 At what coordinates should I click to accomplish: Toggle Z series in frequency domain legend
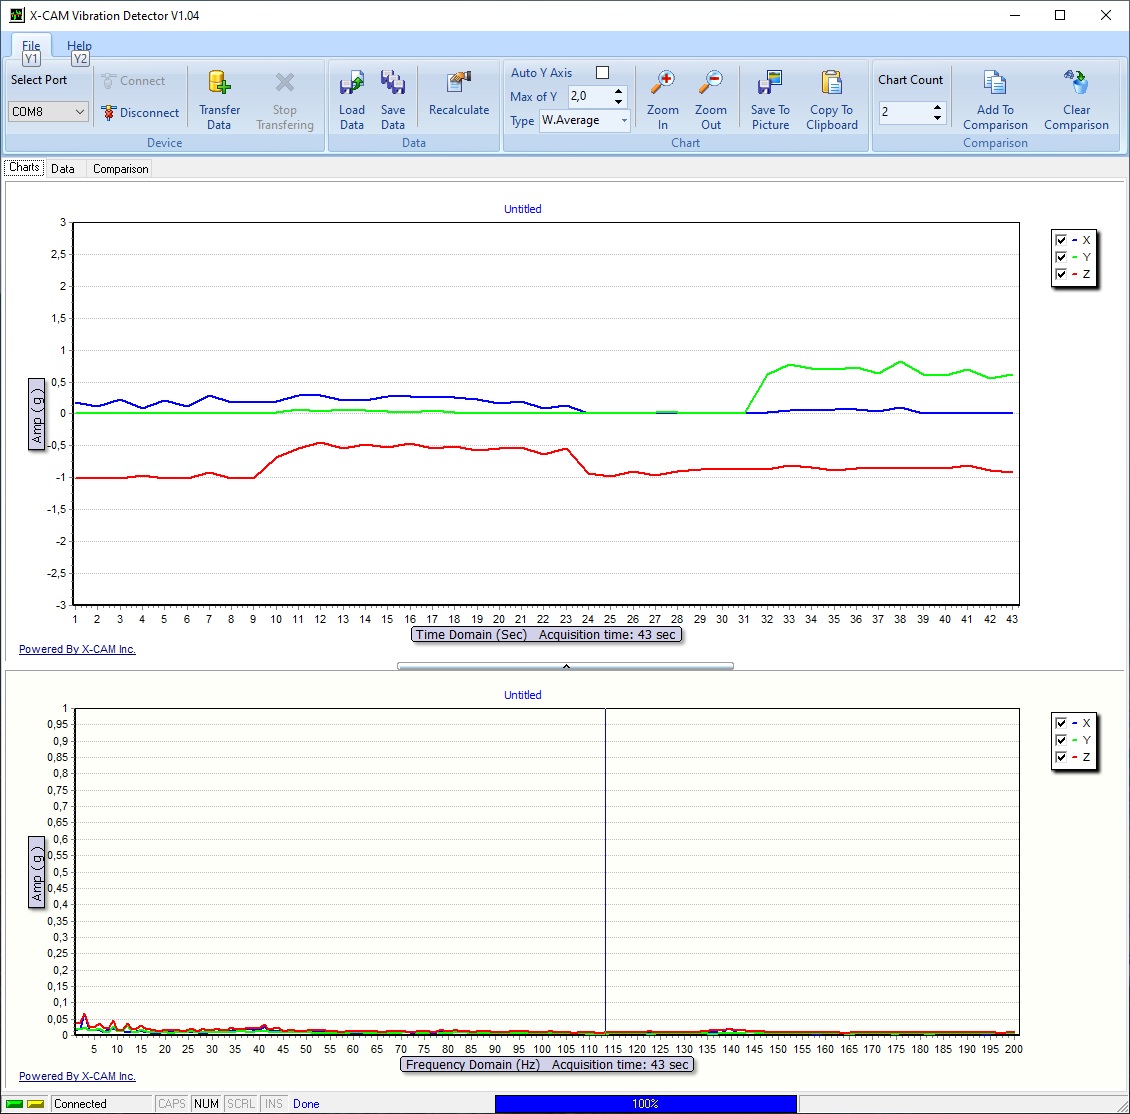click(x=1061, y=757)
